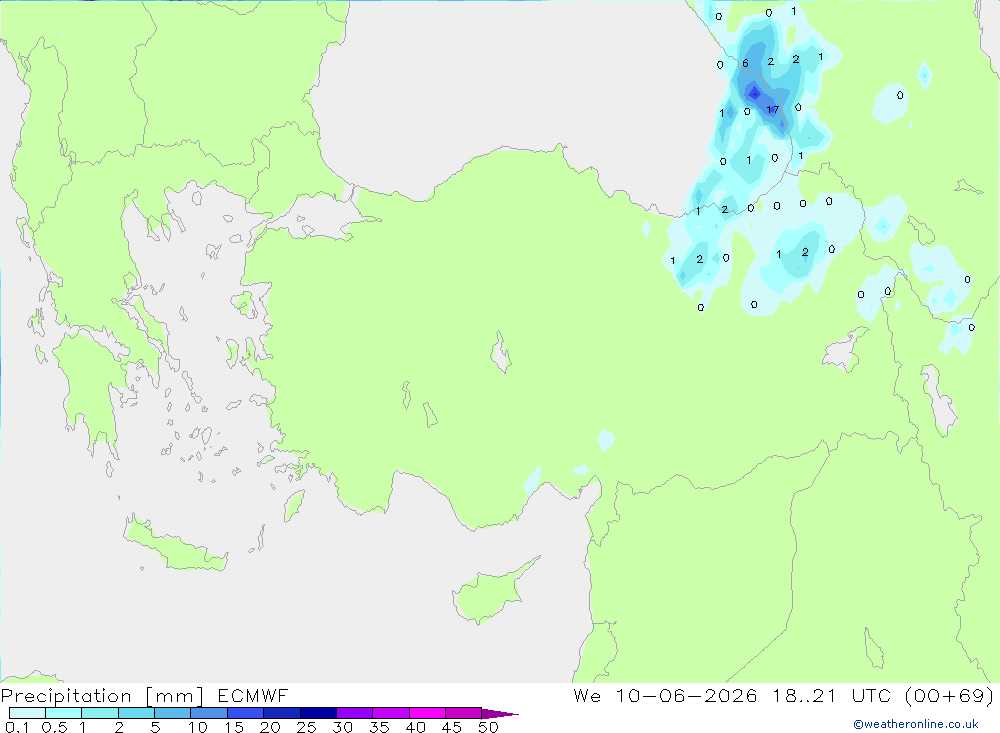Pick the 0.5–1 mm legend color swatch
Viewport: 1000px width, 733px height.
coord(64,713)
